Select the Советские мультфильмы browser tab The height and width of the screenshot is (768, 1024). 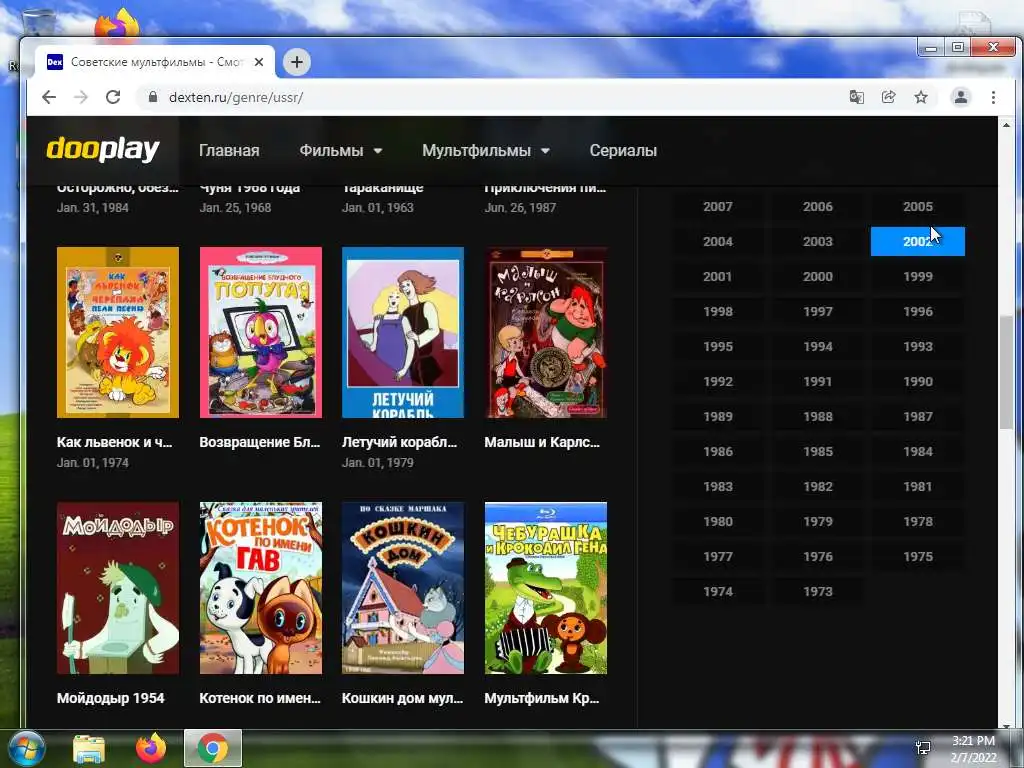[155, 62]
